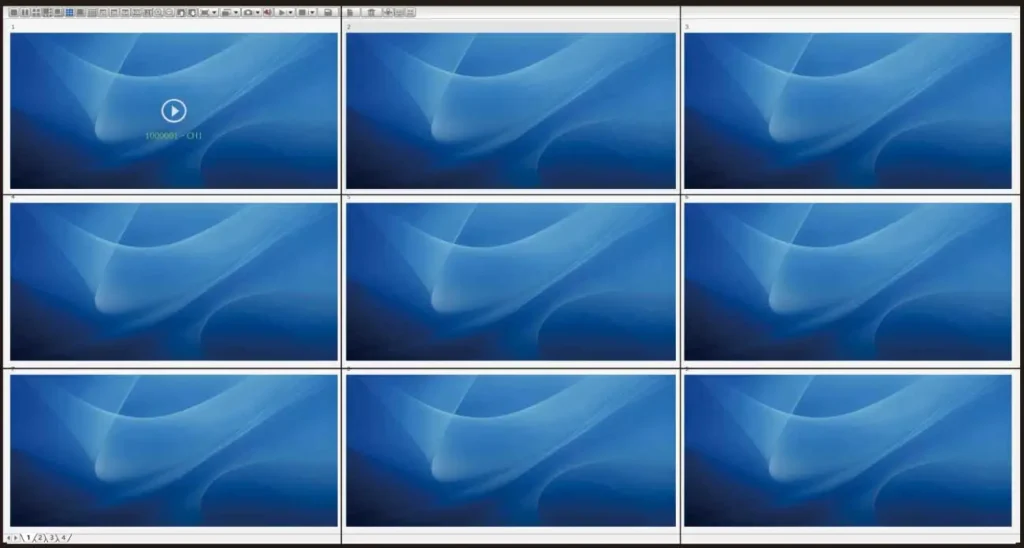Switch to page tab 2
1024x548 pixels.
click(40, 538)
